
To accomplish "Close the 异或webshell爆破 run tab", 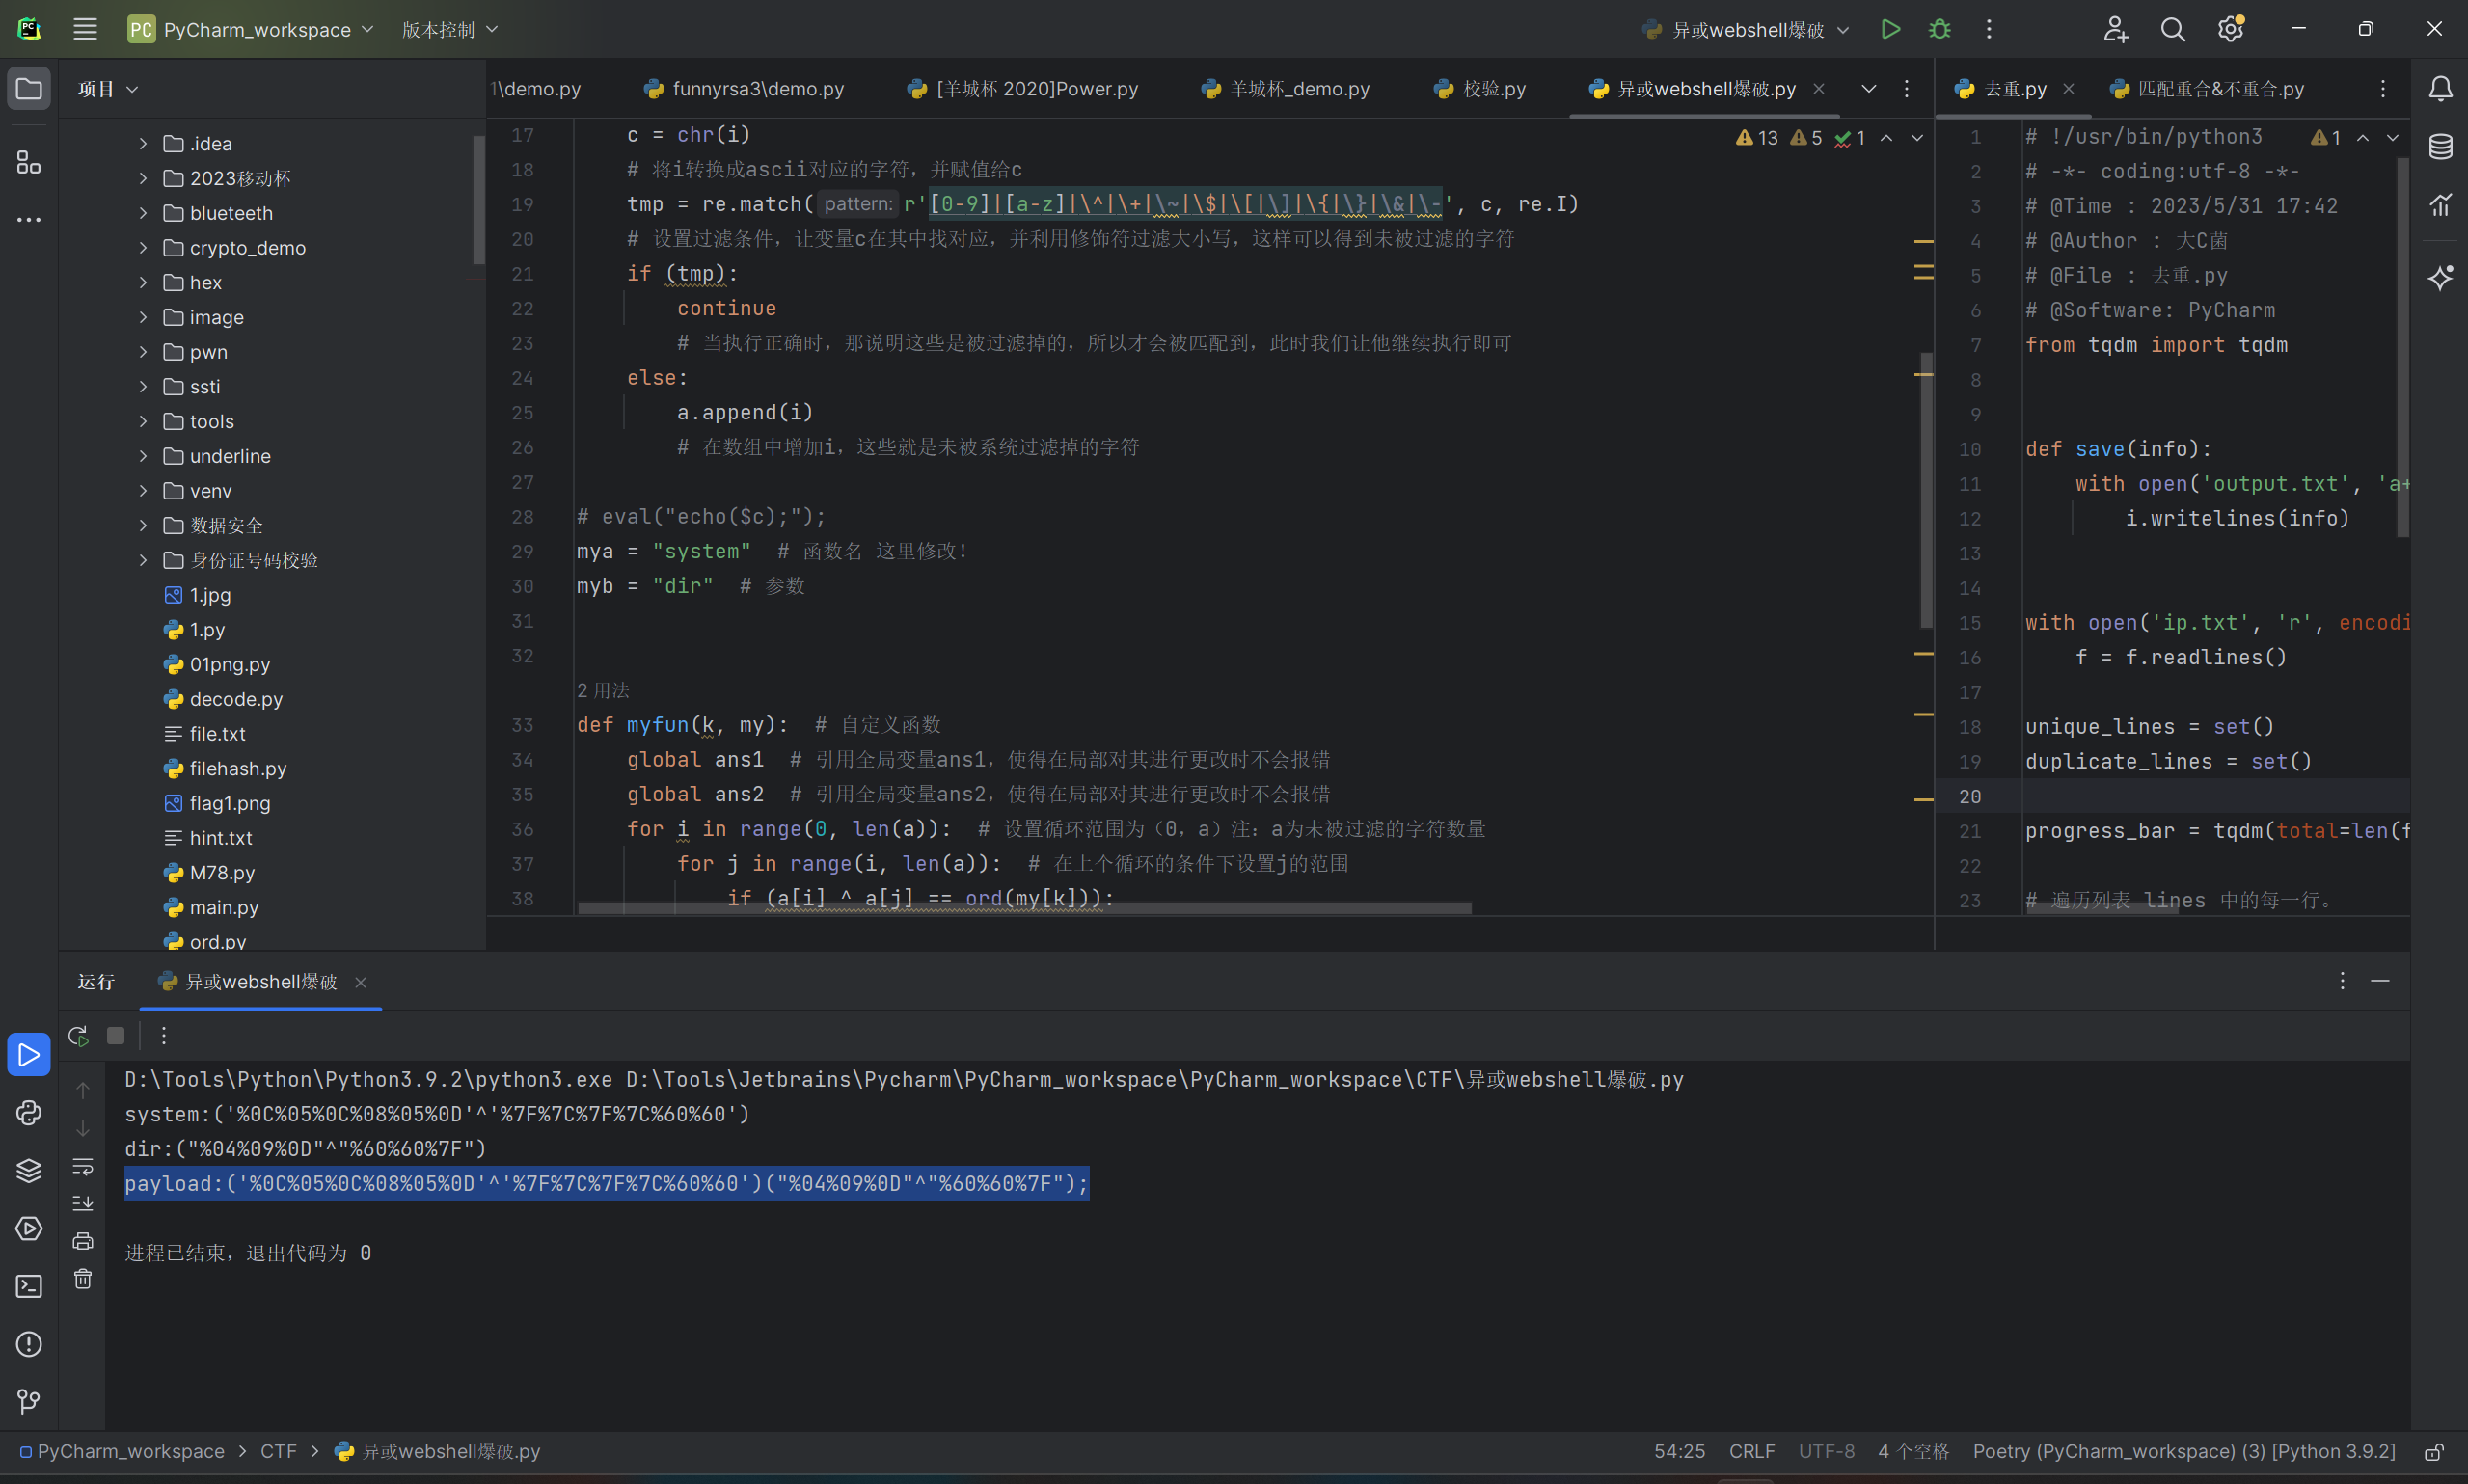I will point(361,982).
